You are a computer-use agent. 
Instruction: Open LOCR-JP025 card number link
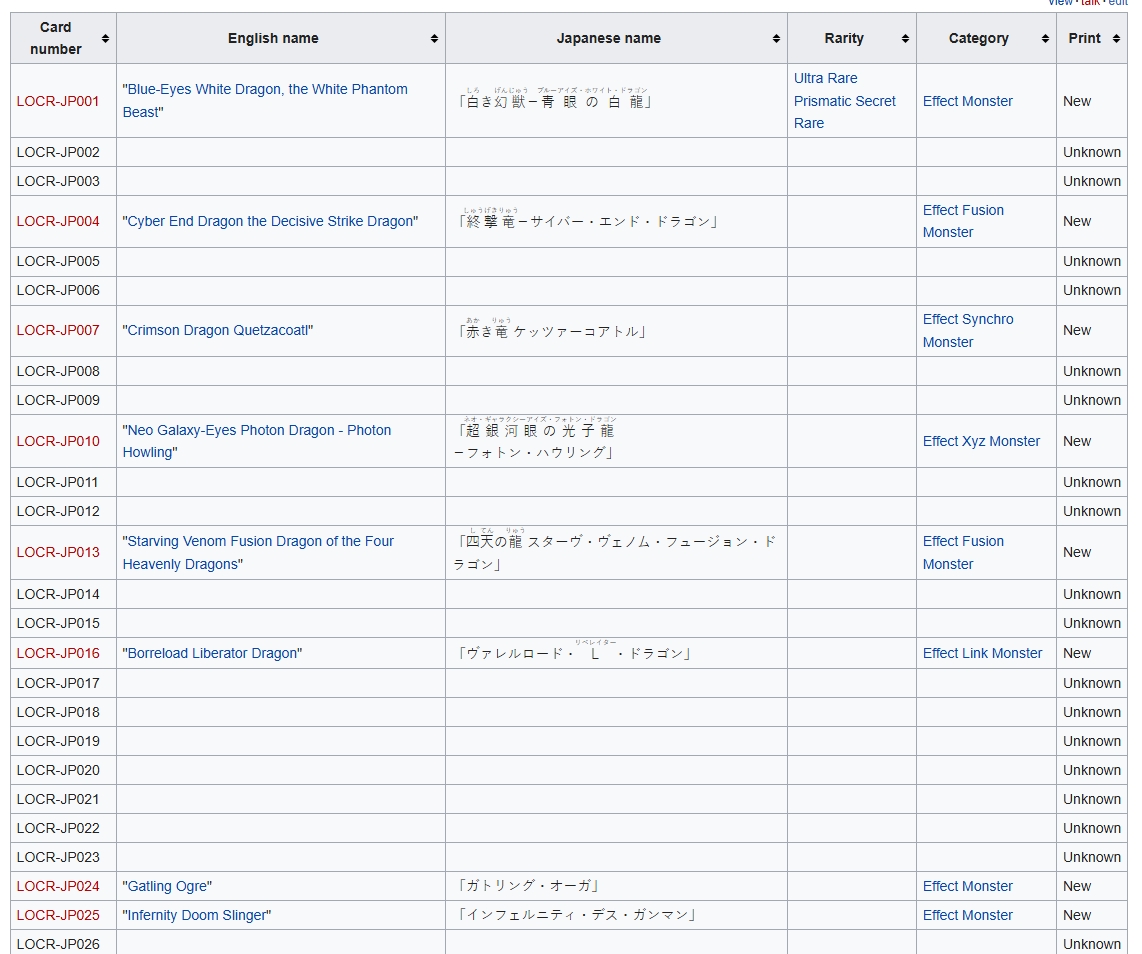tap(58, 915)
